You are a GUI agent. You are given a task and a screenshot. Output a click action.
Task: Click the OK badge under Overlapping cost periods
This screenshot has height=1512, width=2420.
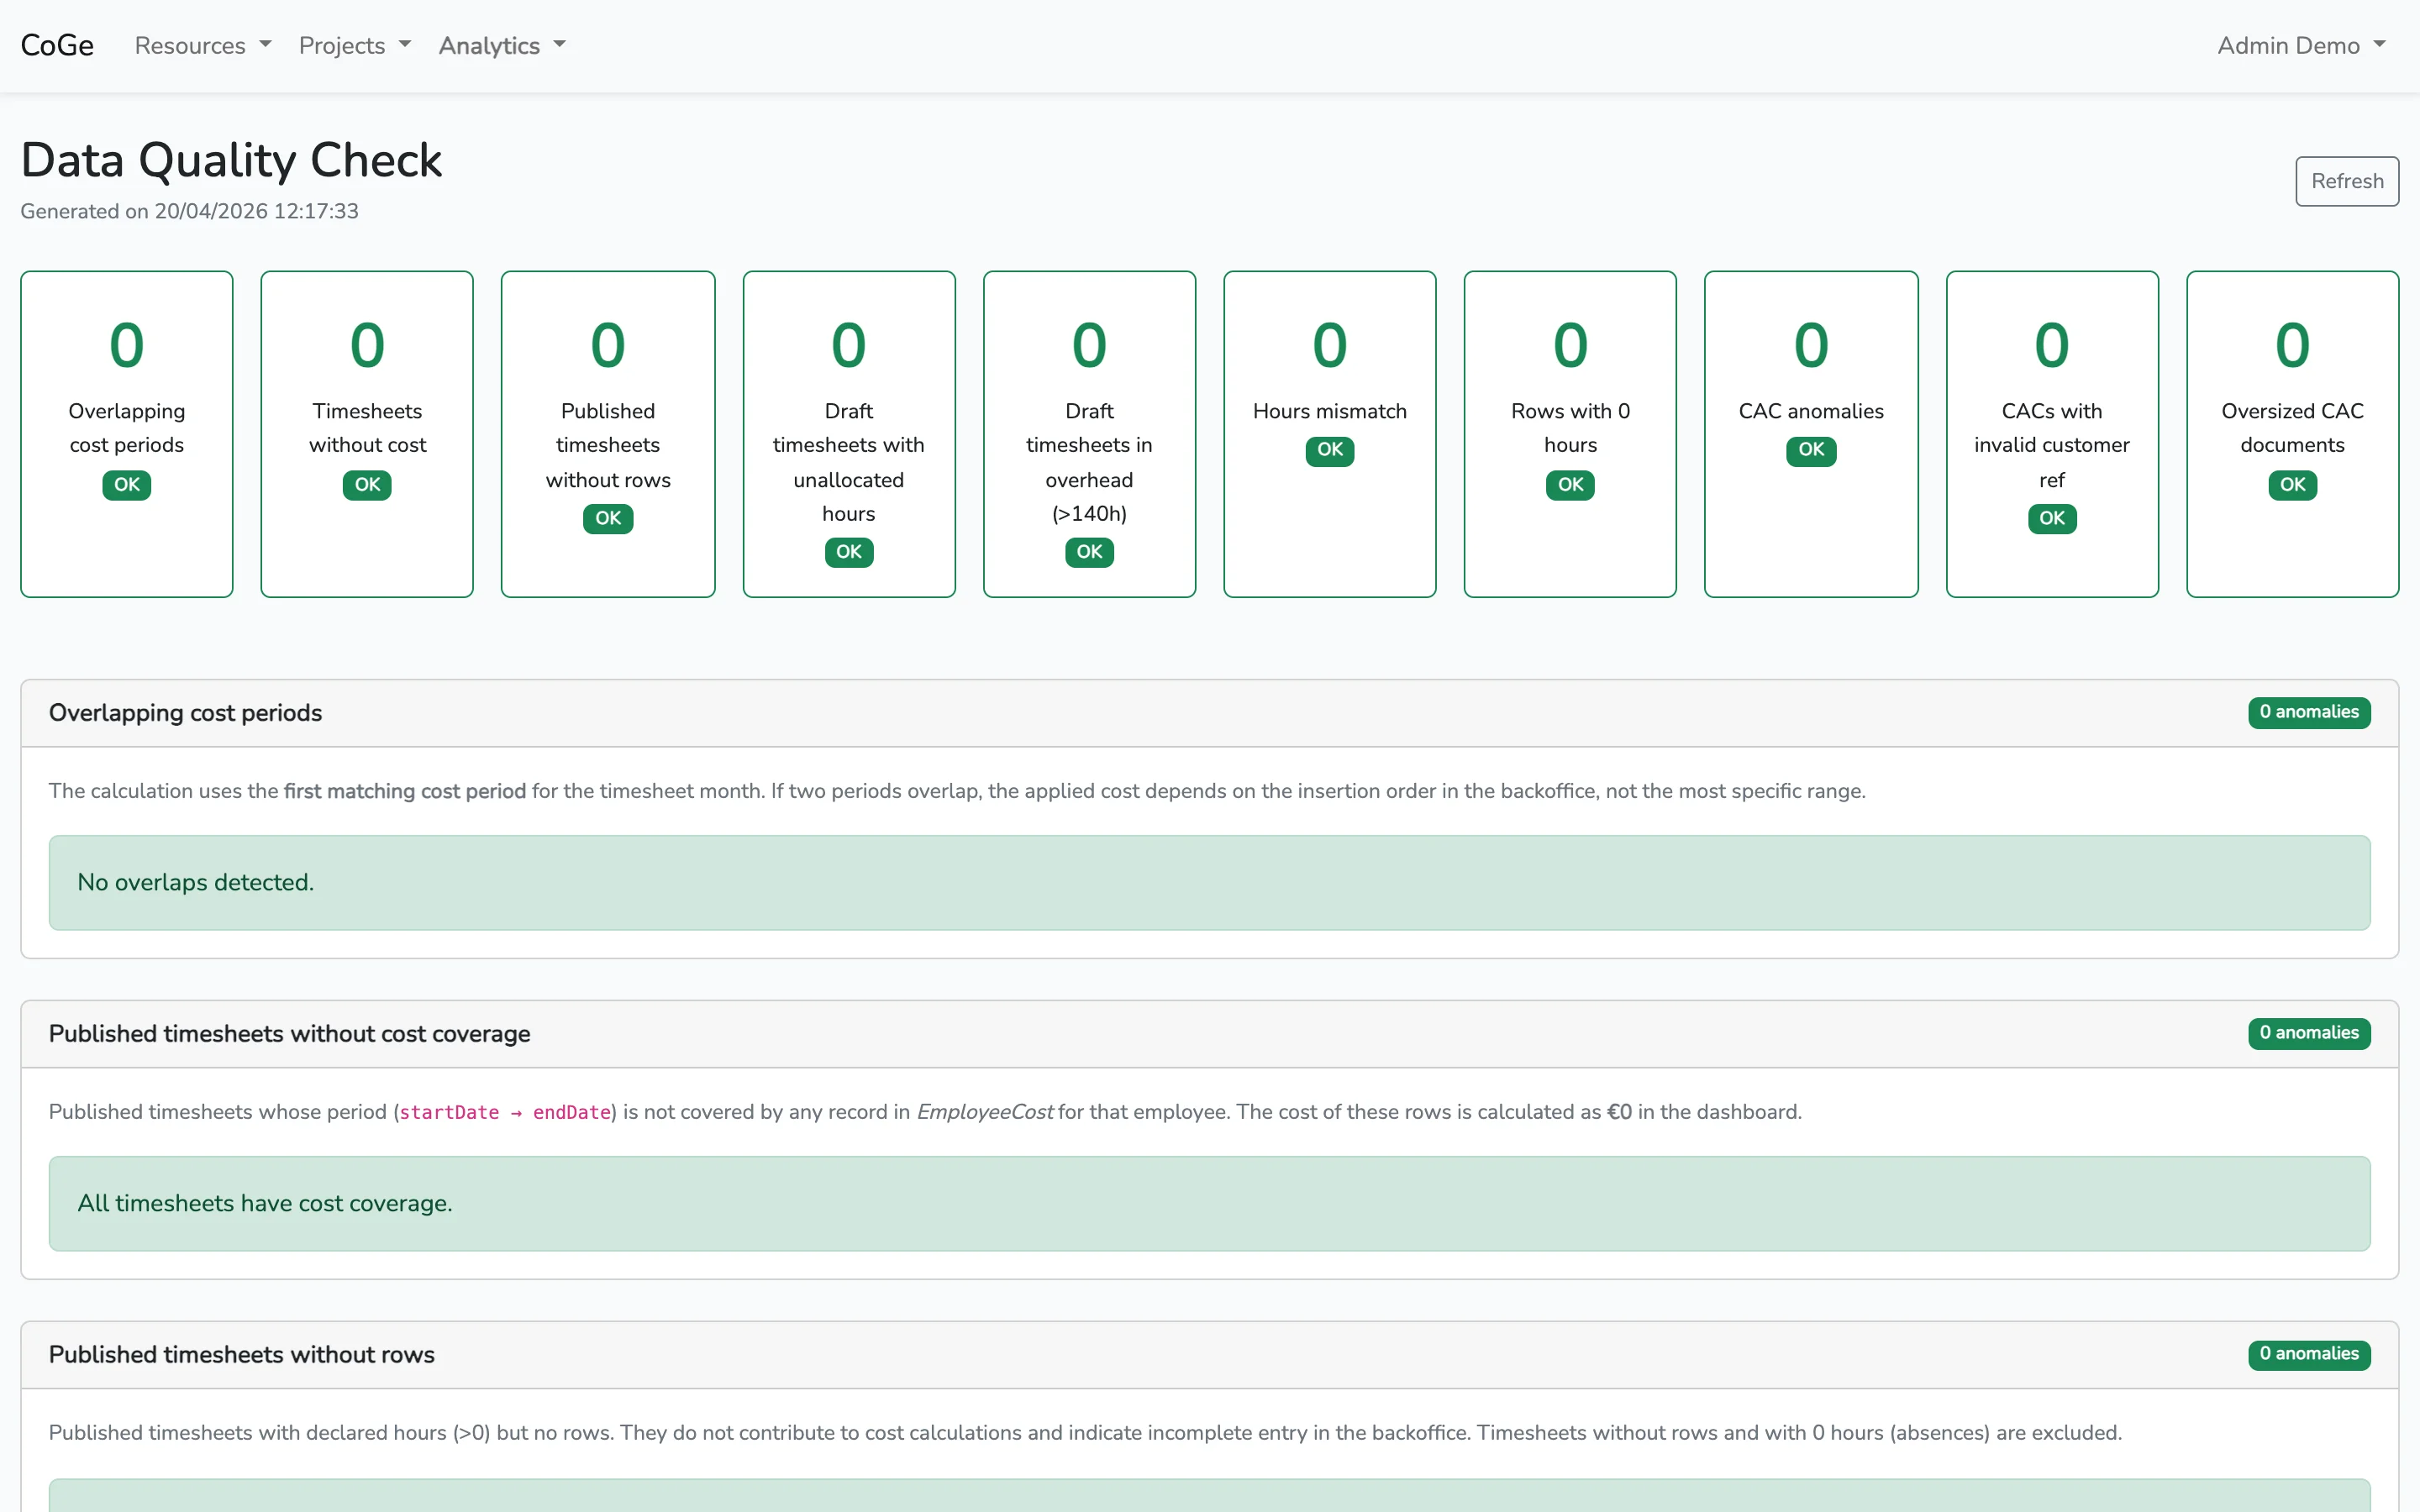point(127,485)
